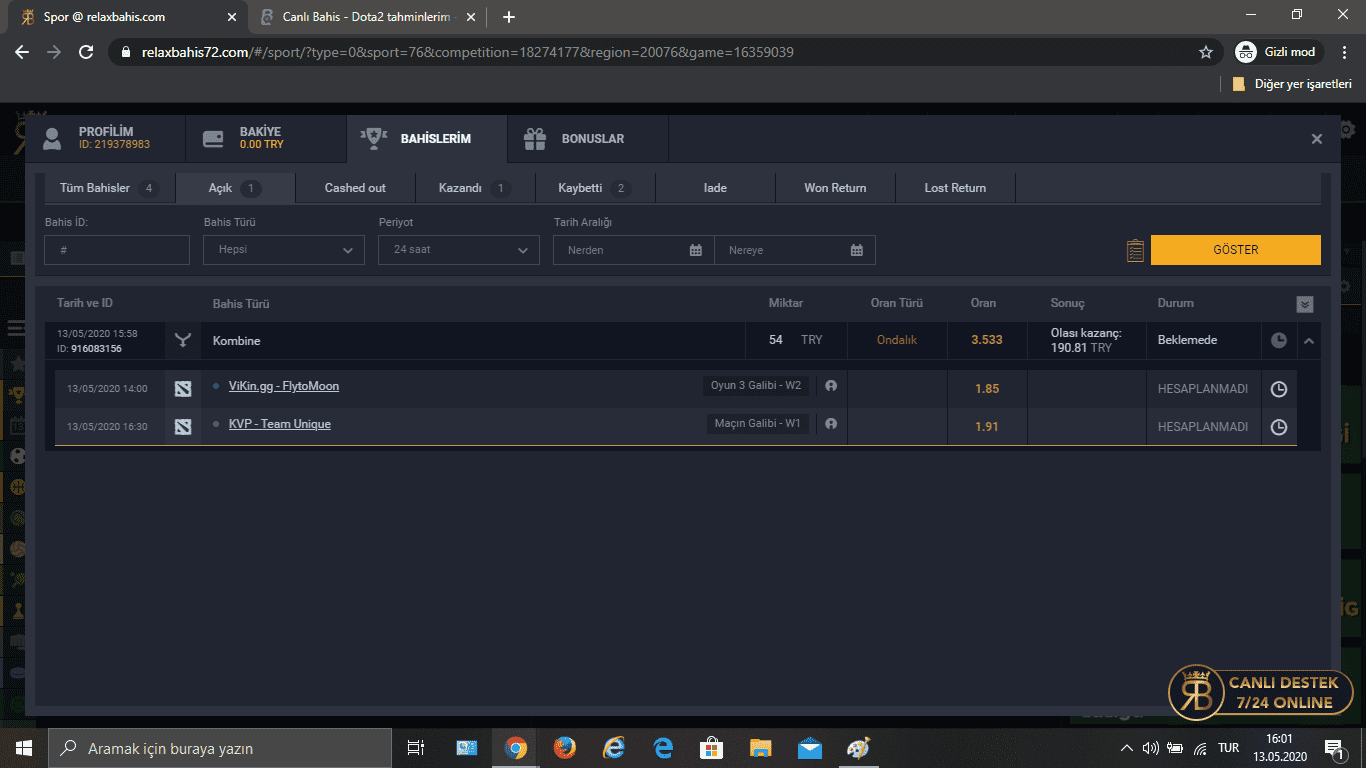This screenshot has width=1366, height=768.
Task: Open Mail app from taskbar
Action: pos(810,748)
